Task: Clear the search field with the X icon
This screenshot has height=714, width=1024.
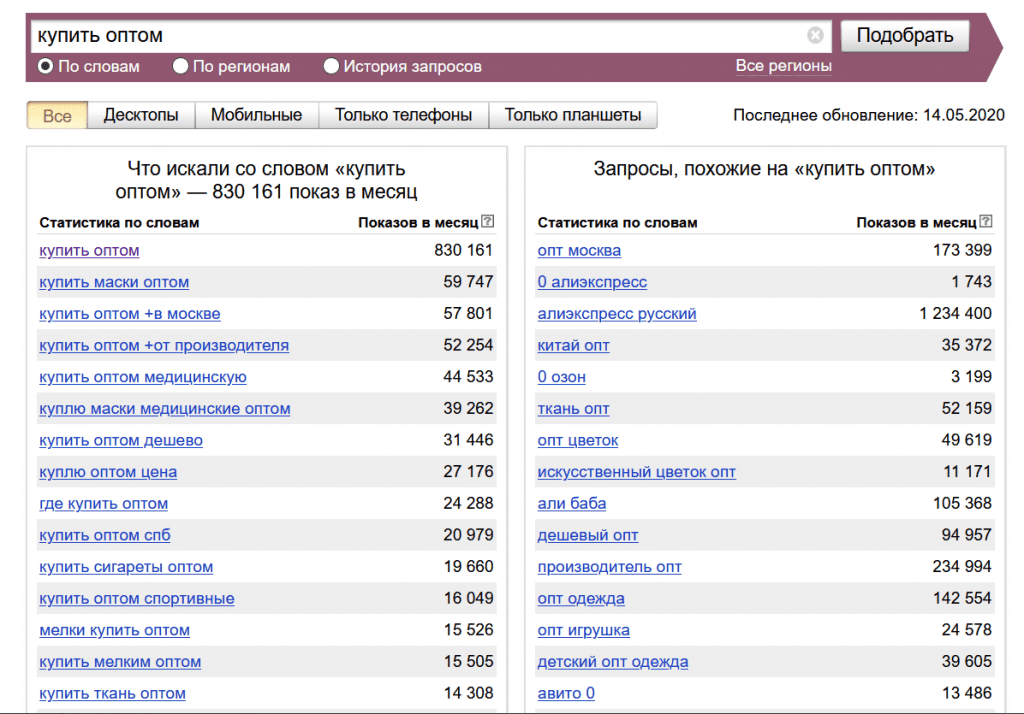Action: pos(815,36)
